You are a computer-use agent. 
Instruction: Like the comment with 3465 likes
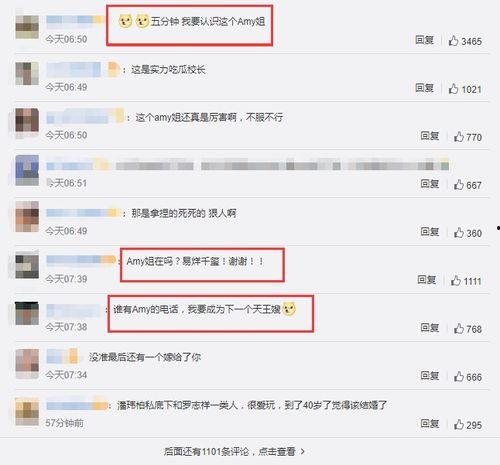click(453, 41)
